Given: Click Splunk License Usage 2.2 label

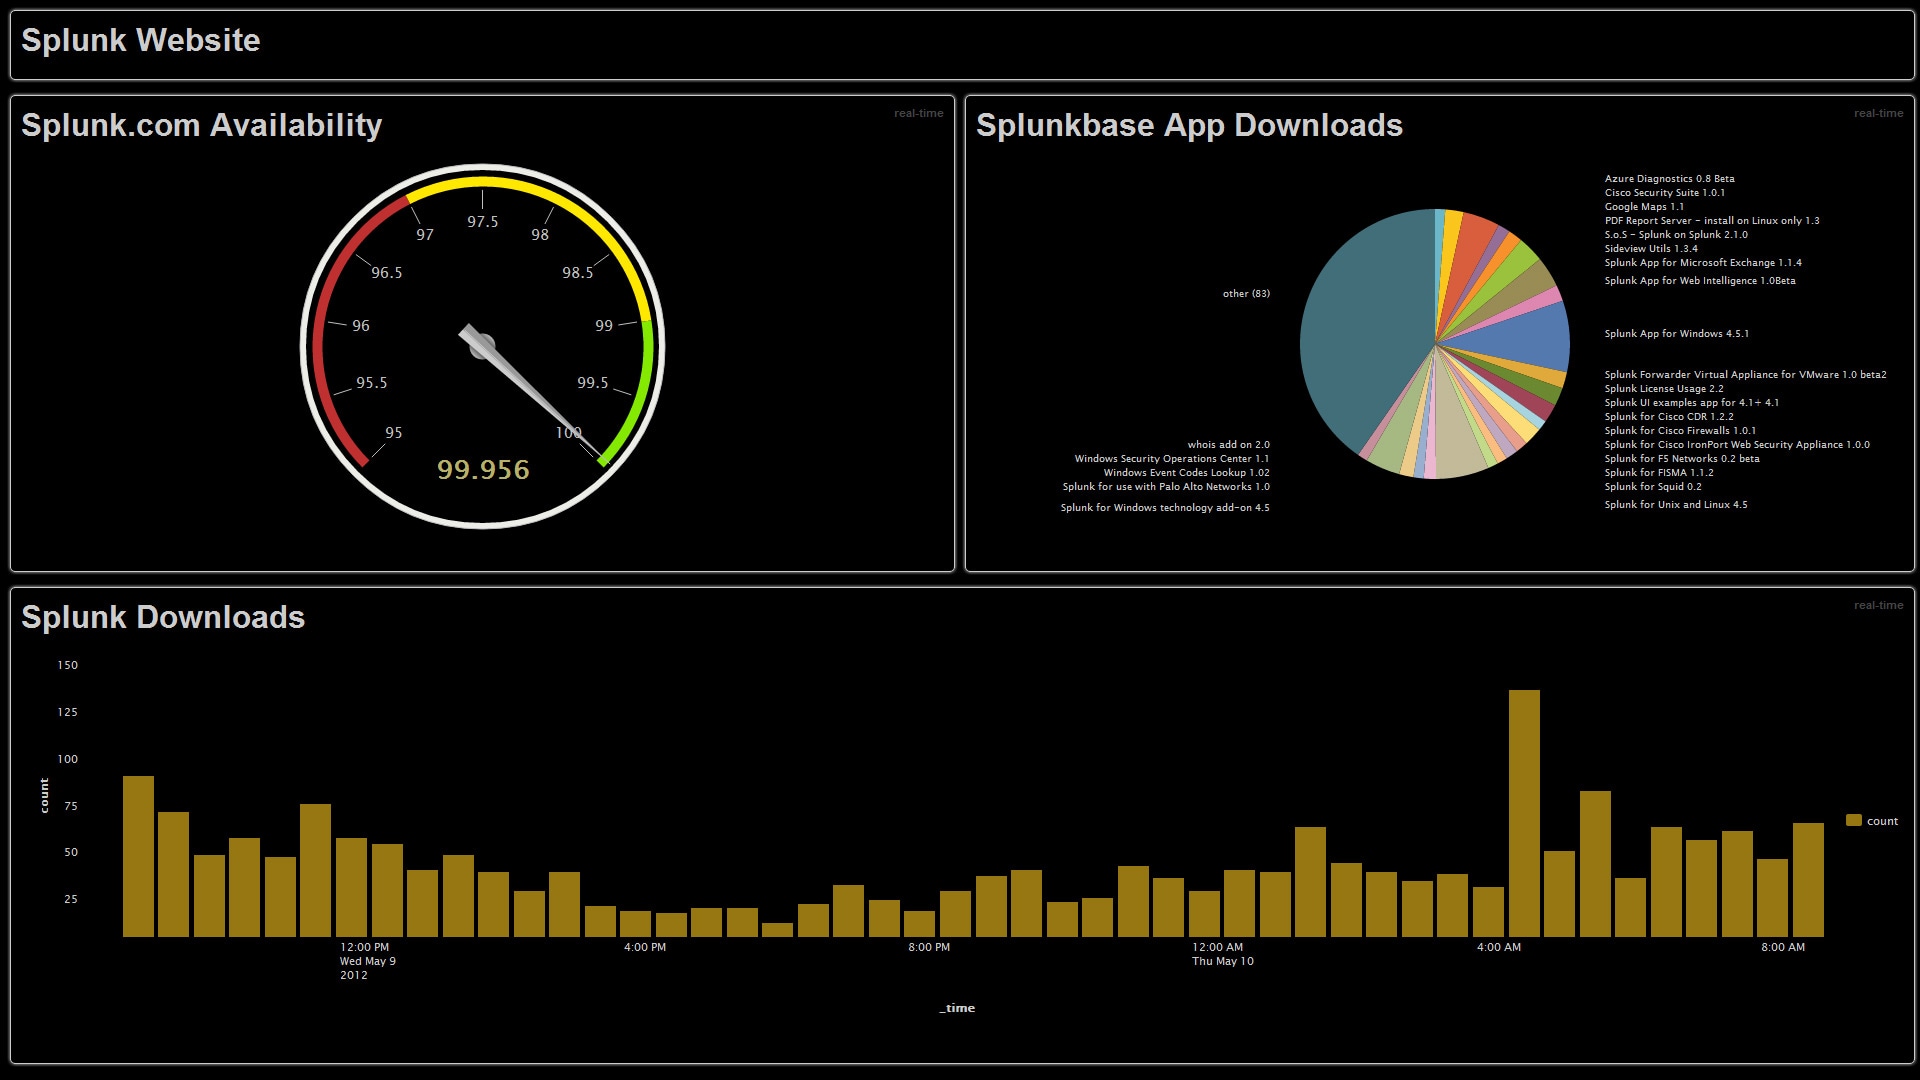Looking at the screenshot, I should pos(1664,389).
